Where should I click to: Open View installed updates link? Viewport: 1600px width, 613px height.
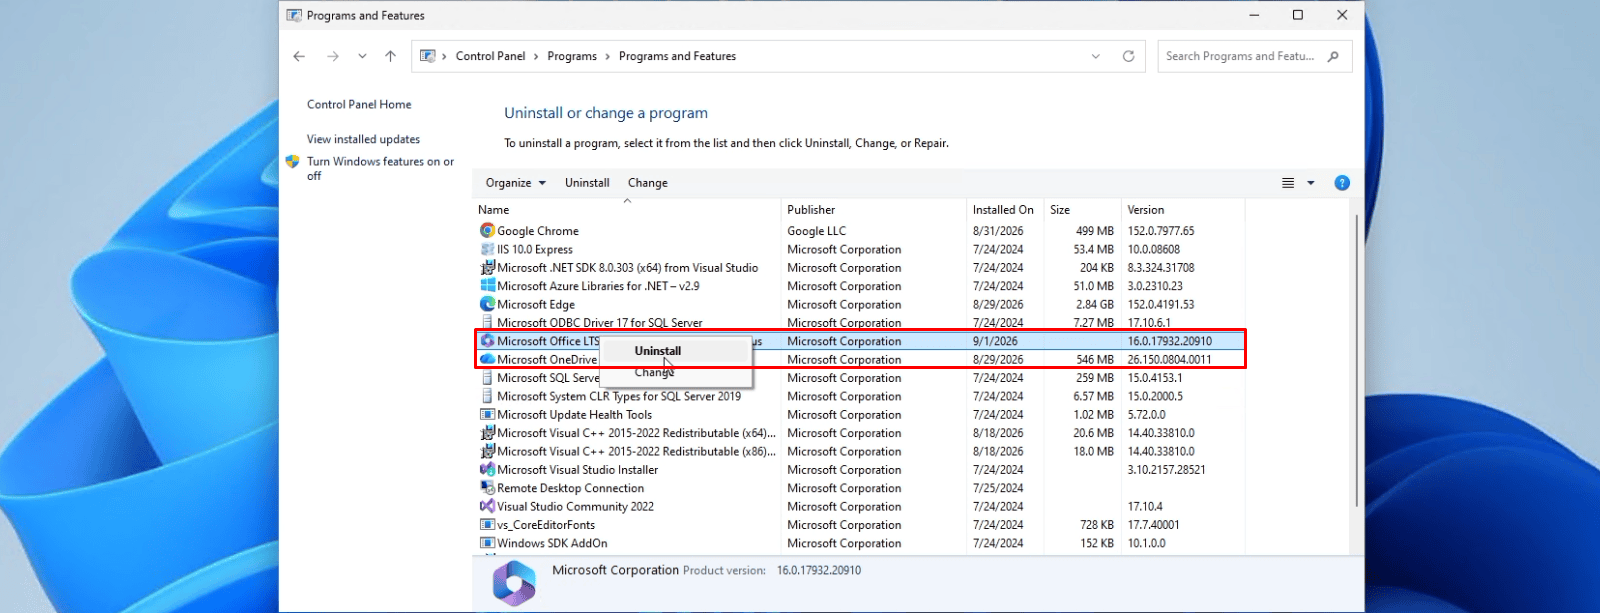[363, 139]
